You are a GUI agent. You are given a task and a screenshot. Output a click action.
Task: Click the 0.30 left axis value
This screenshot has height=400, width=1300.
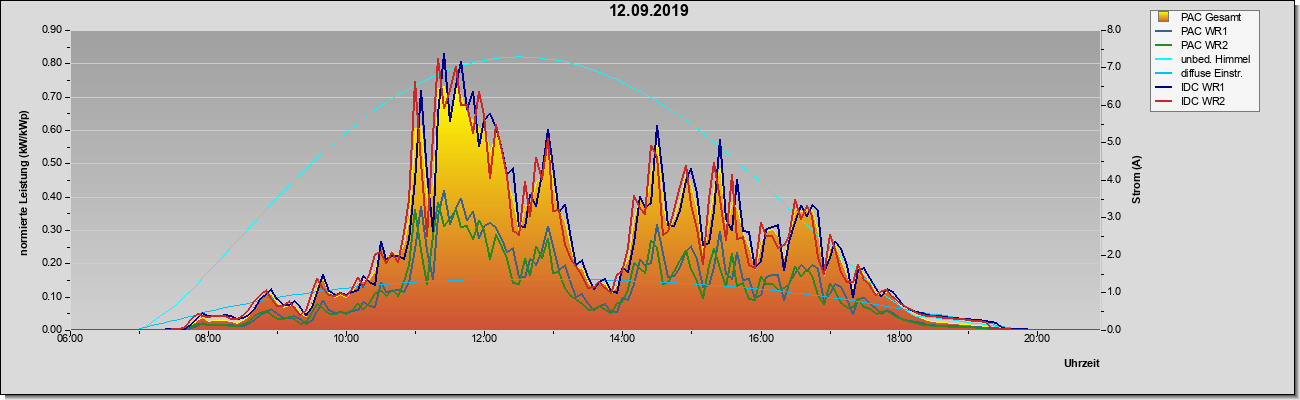(53, 230)
